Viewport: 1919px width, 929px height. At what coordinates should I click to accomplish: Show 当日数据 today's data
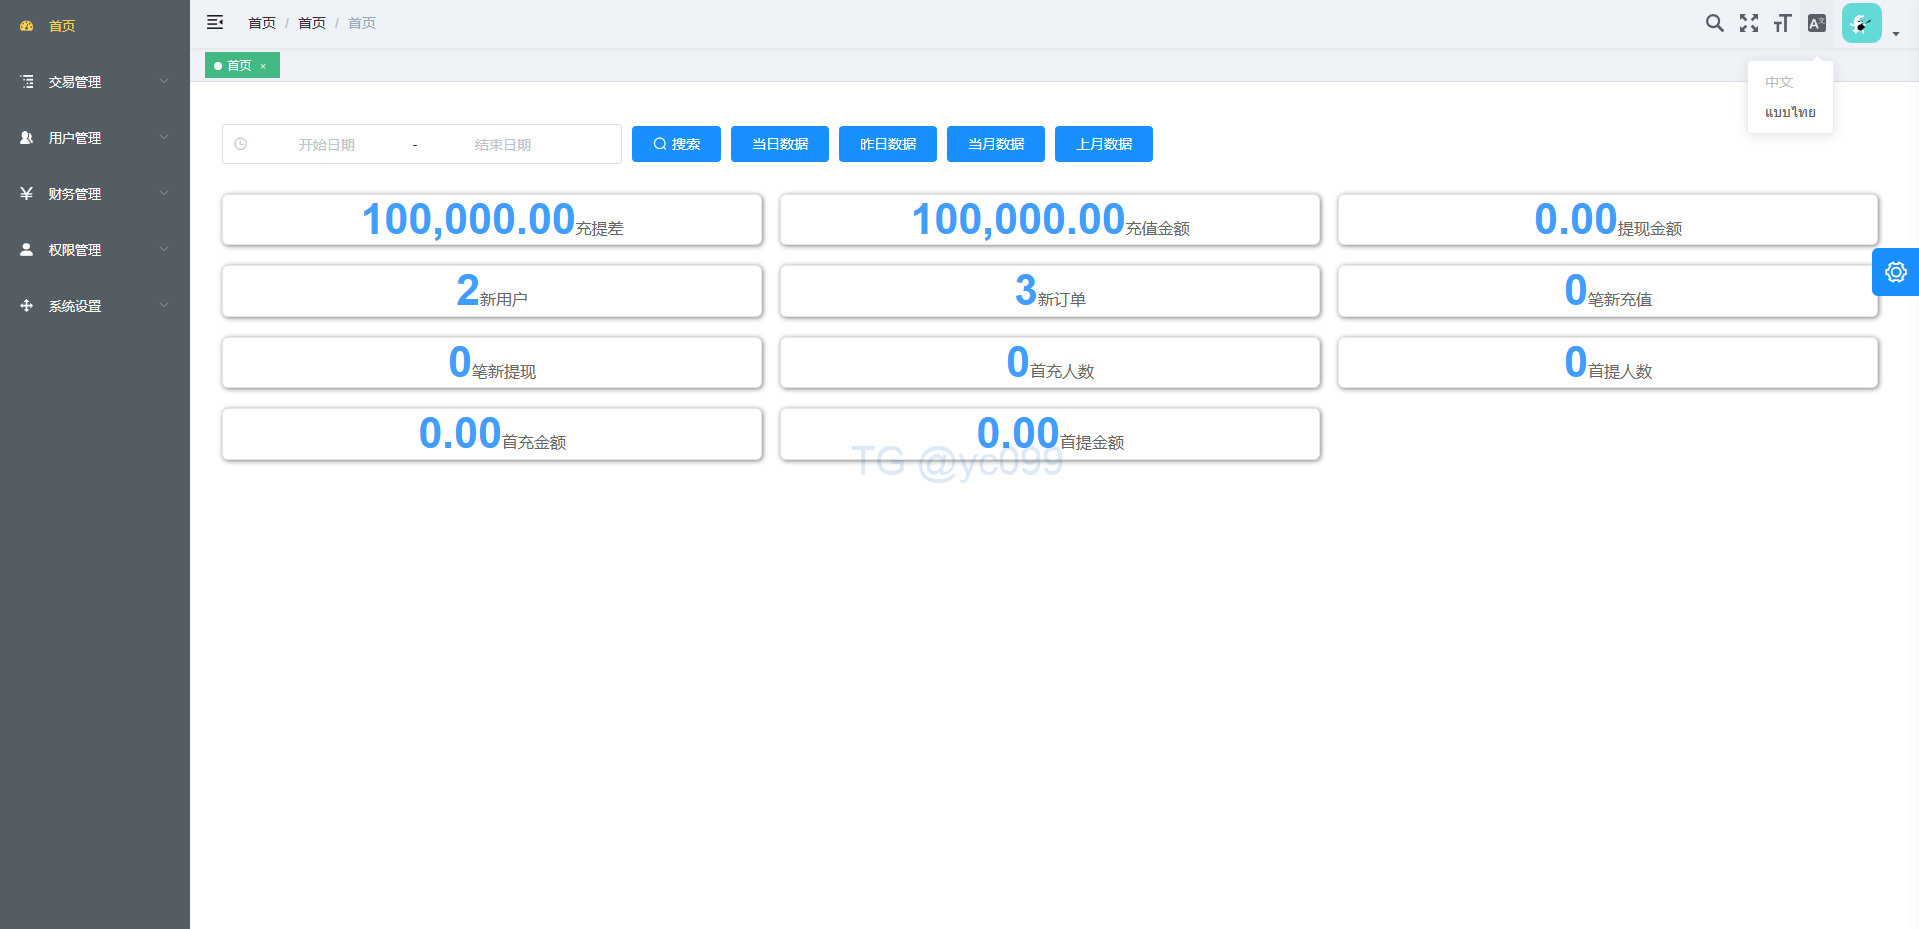coord(779,144)
